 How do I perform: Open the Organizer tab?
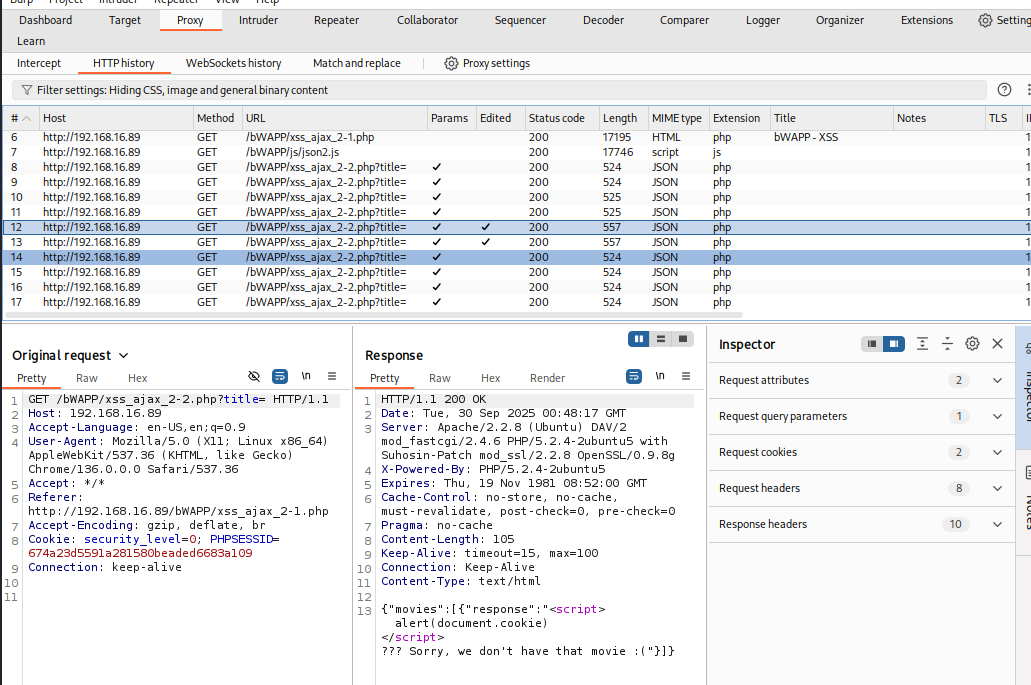coord(840,20)
